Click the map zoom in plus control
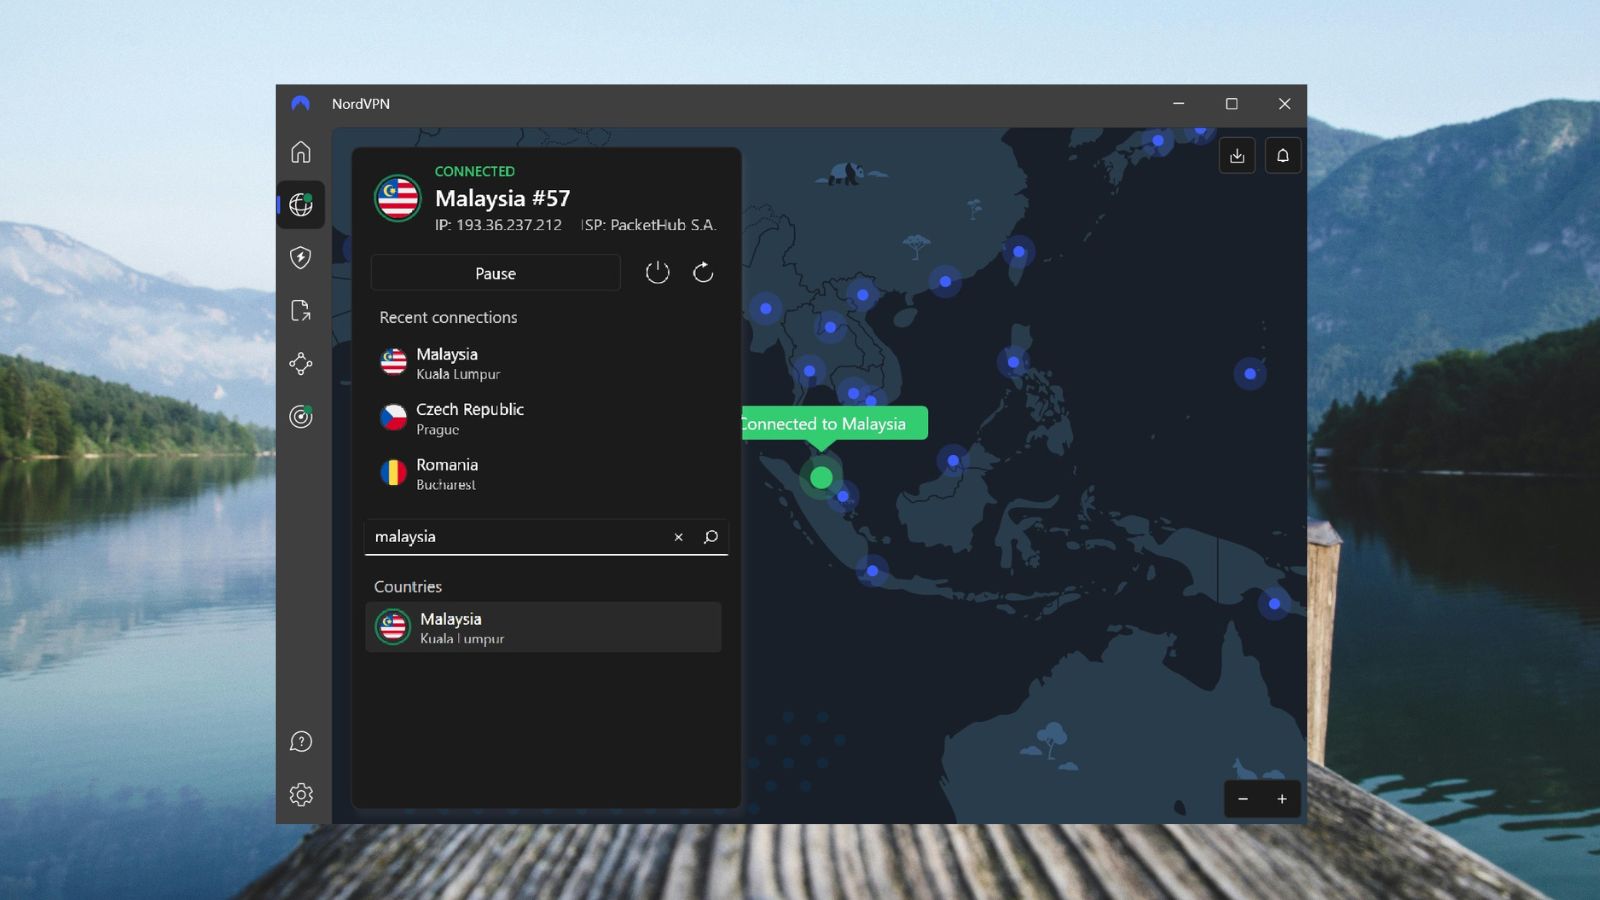Screen dimensions: 1600x900 tap(1282, 799)
